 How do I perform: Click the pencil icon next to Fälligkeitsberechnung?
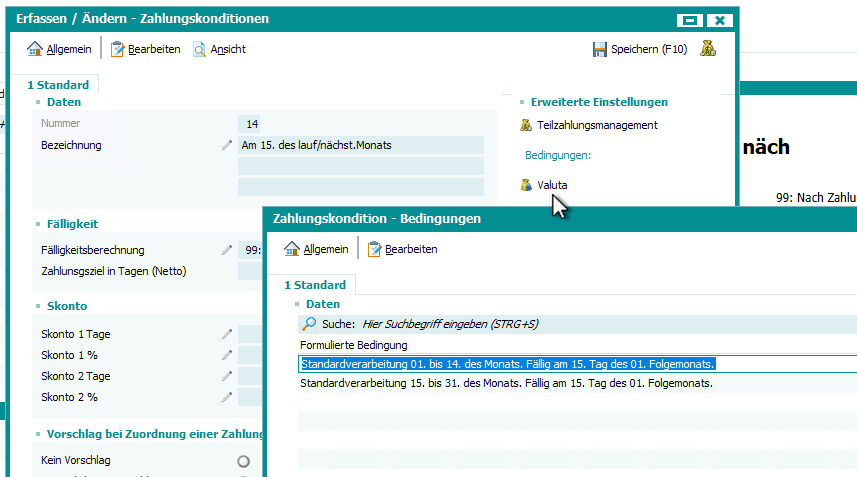coord(227,251)
